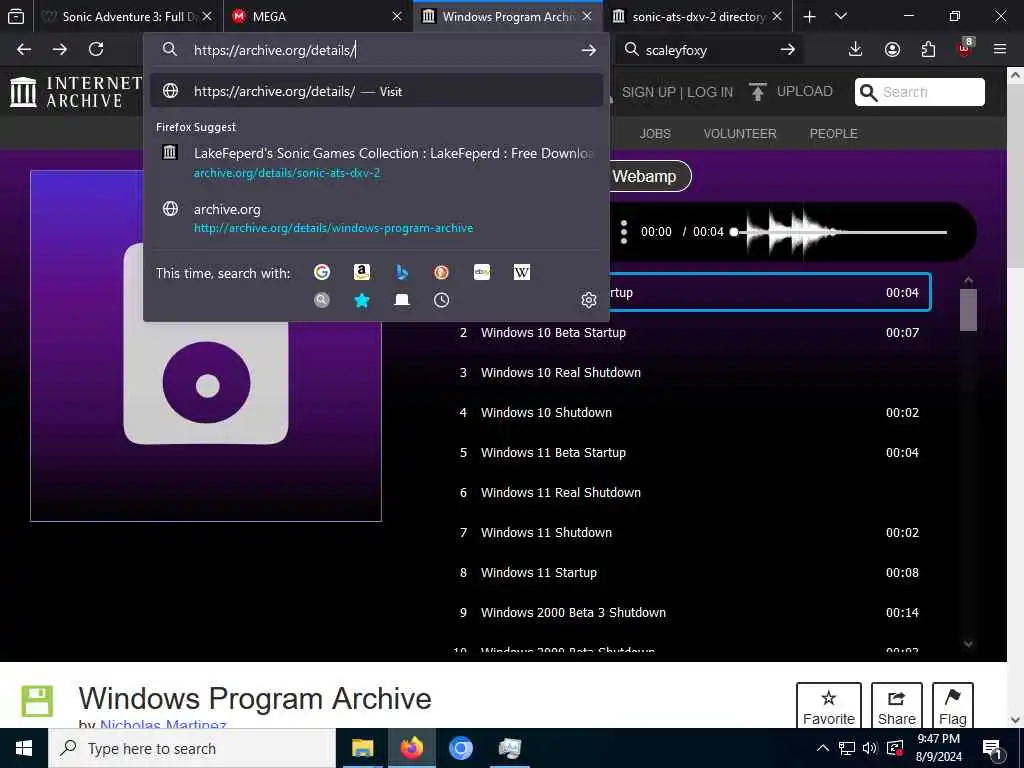Close the Windows Program Archive tab

(x=586, y=16)
